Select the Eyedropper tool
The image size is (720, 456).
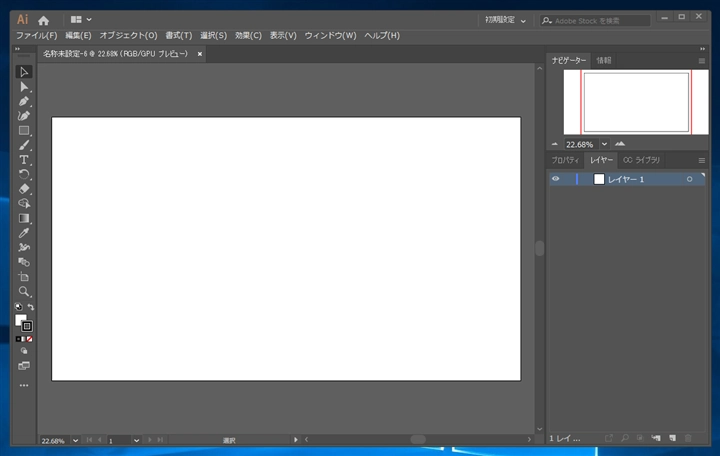[x=24, y=233]
